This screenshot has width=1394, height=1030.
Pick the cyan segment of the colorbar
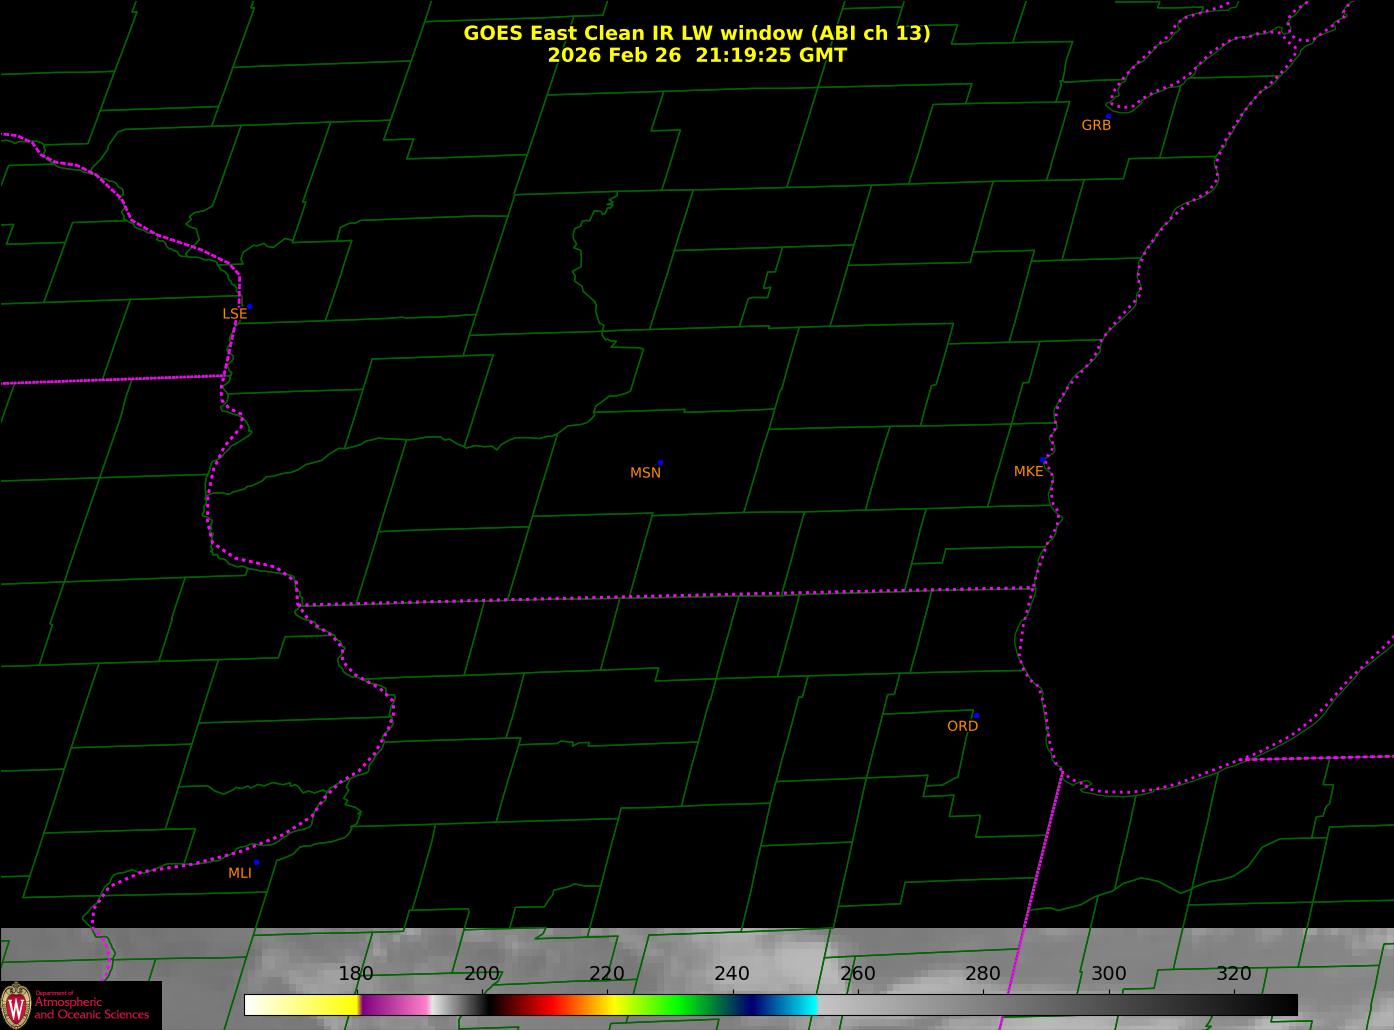click(800, 1004)
